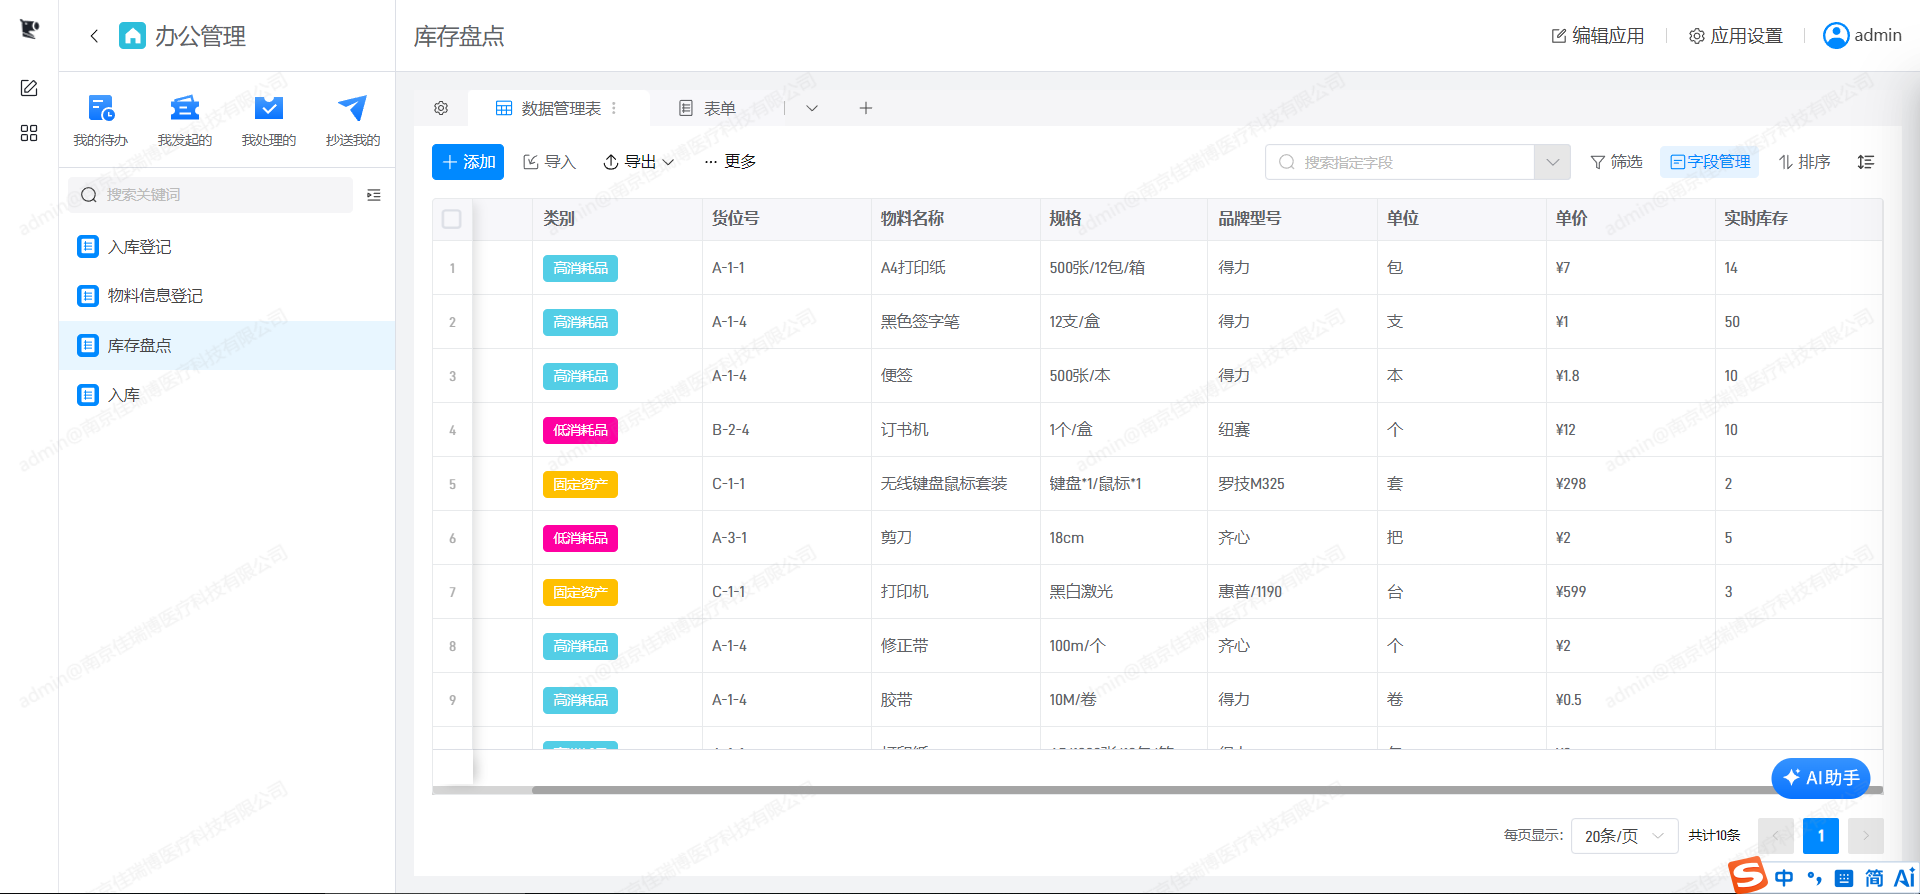Open the search field selector dropdown
Screen dimensions: 1920x894
coord(1552,162)
